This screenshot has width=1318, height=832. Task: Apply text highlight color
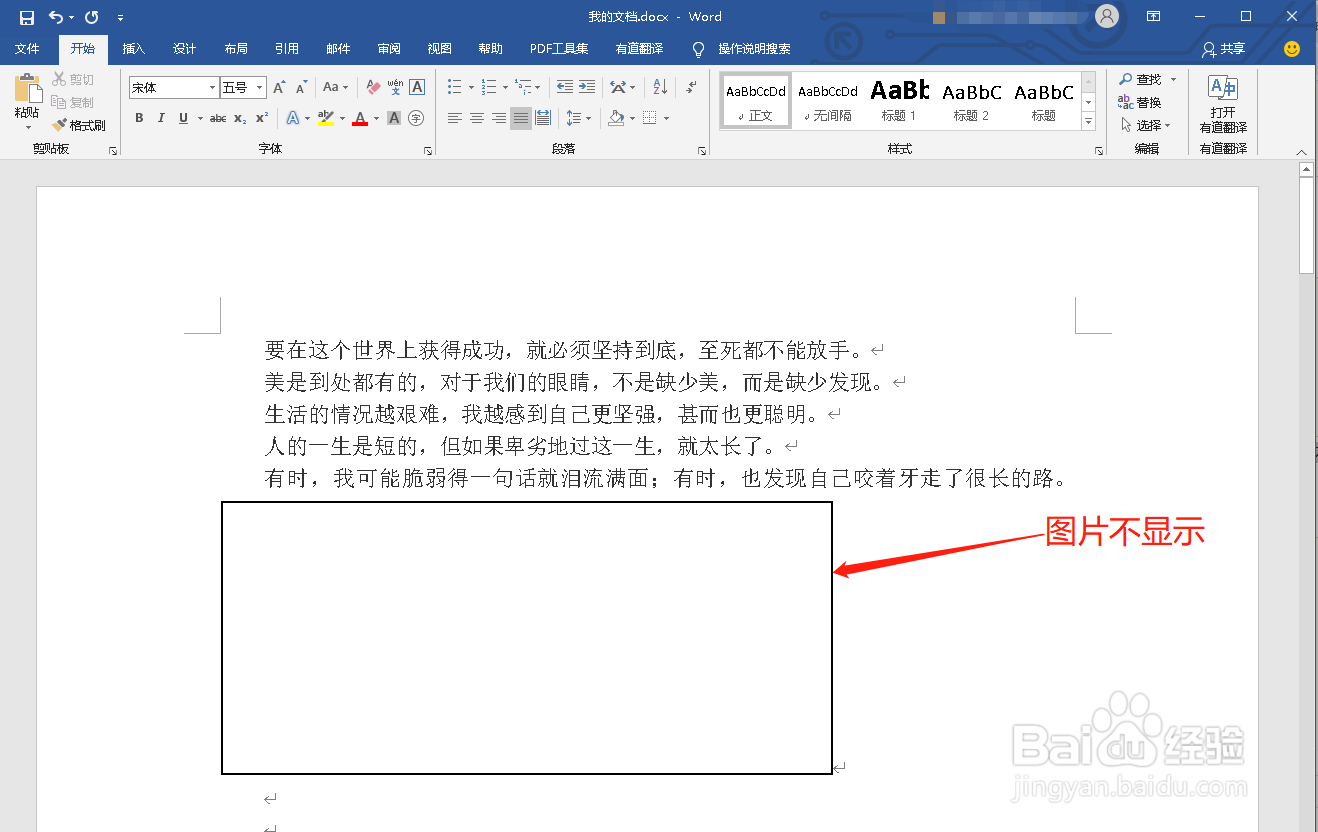pyautogui.click(x=326, y=118)
